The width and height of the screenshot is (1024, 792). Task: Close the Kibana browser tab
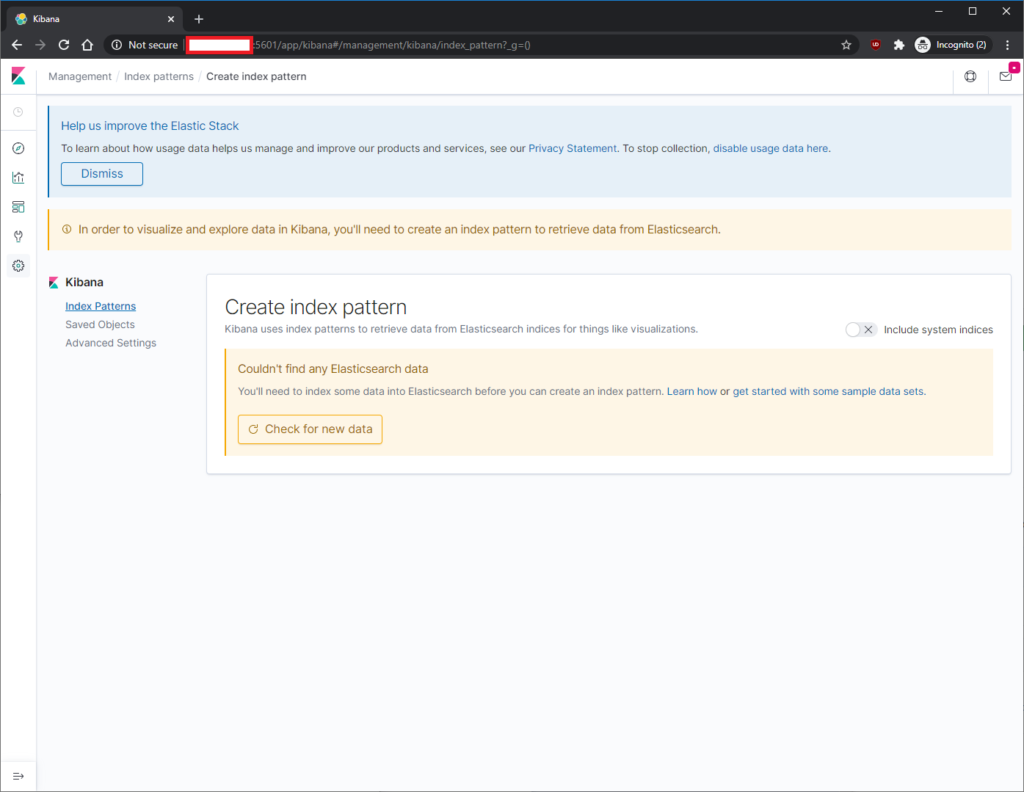click(171, 19)
